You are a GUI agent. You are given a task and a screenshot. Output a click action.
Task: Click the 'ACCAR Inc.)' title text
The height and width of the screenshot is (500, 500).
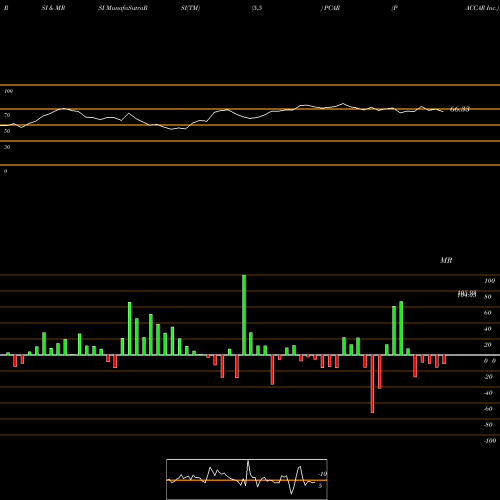(x=482, y=8)
